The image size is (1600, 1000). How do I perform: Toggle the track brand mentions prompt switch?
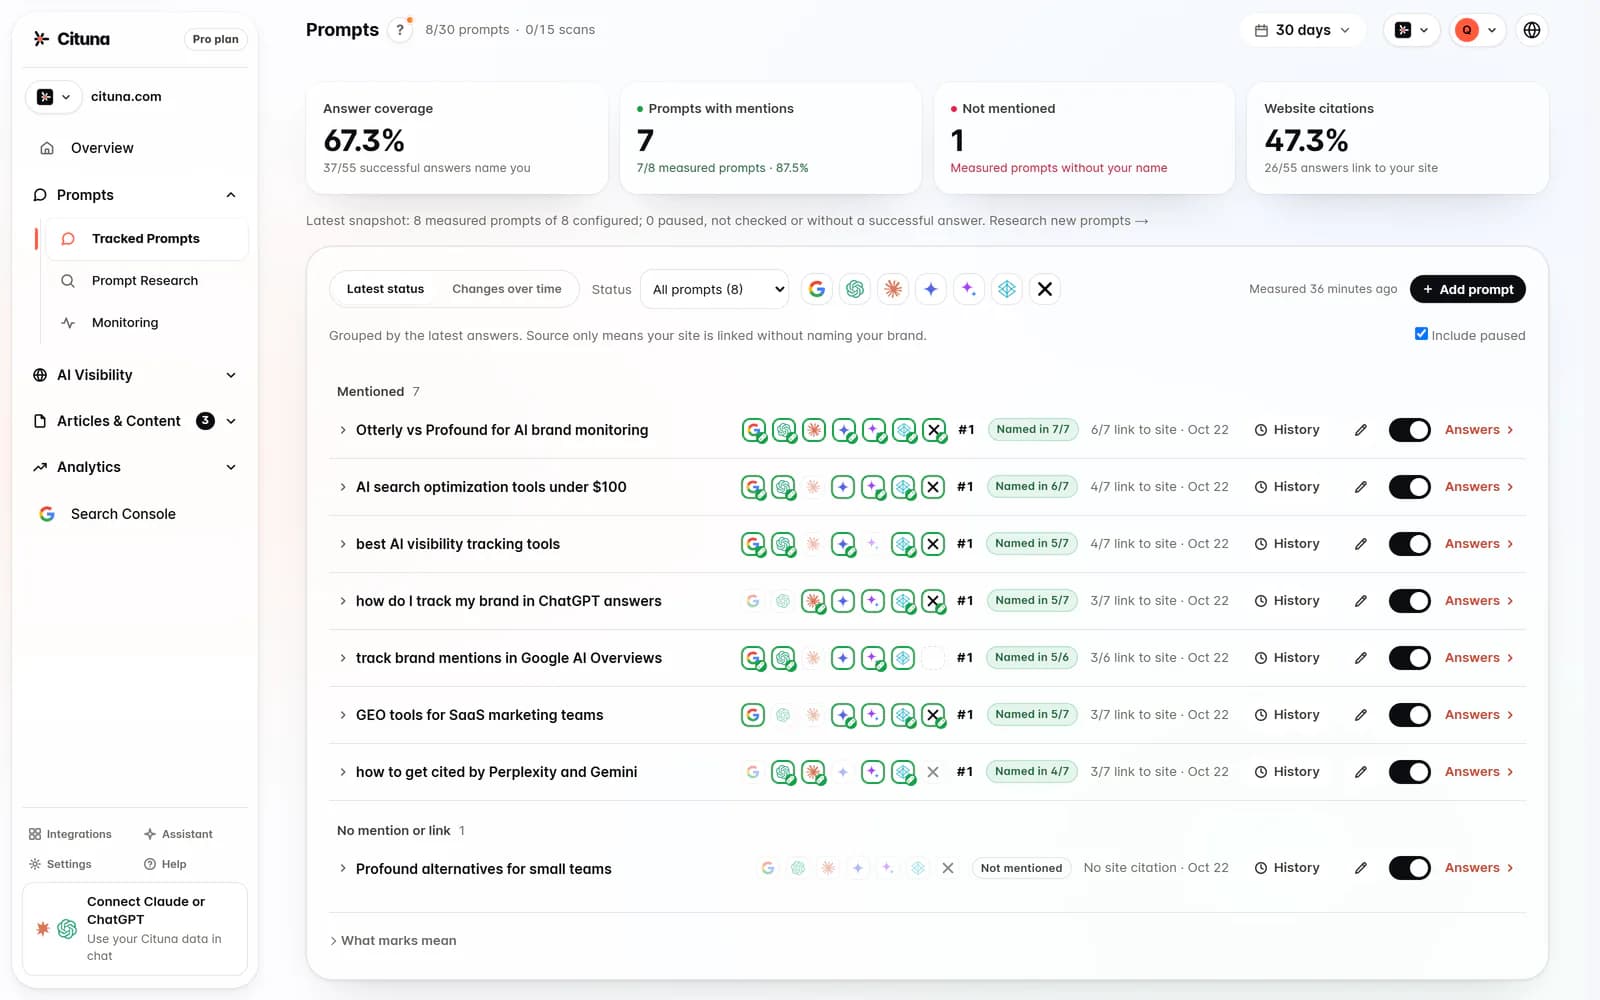point(1410,658)
